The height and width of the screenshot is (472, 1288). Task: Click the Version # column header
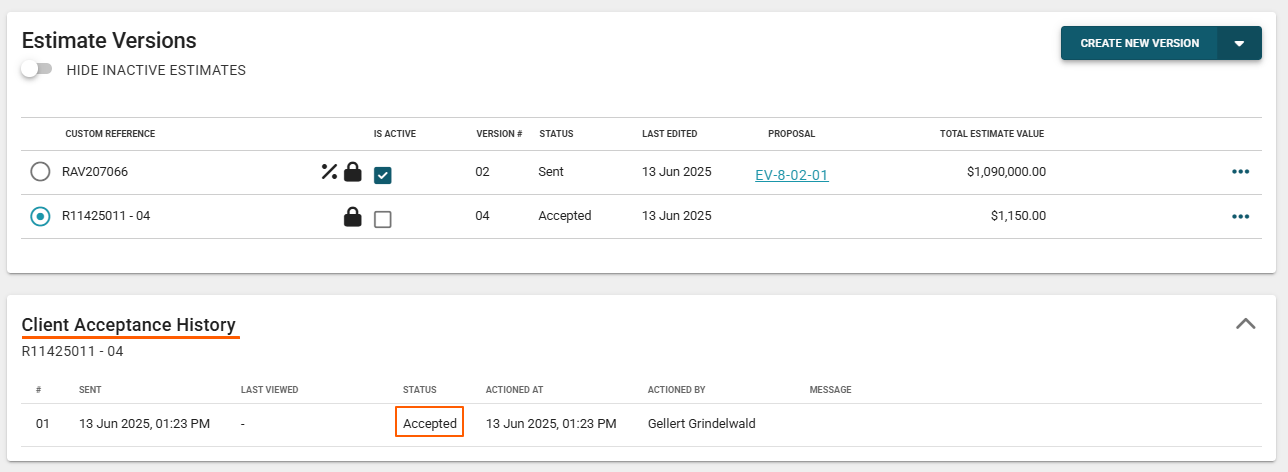(x=499, y=134)
